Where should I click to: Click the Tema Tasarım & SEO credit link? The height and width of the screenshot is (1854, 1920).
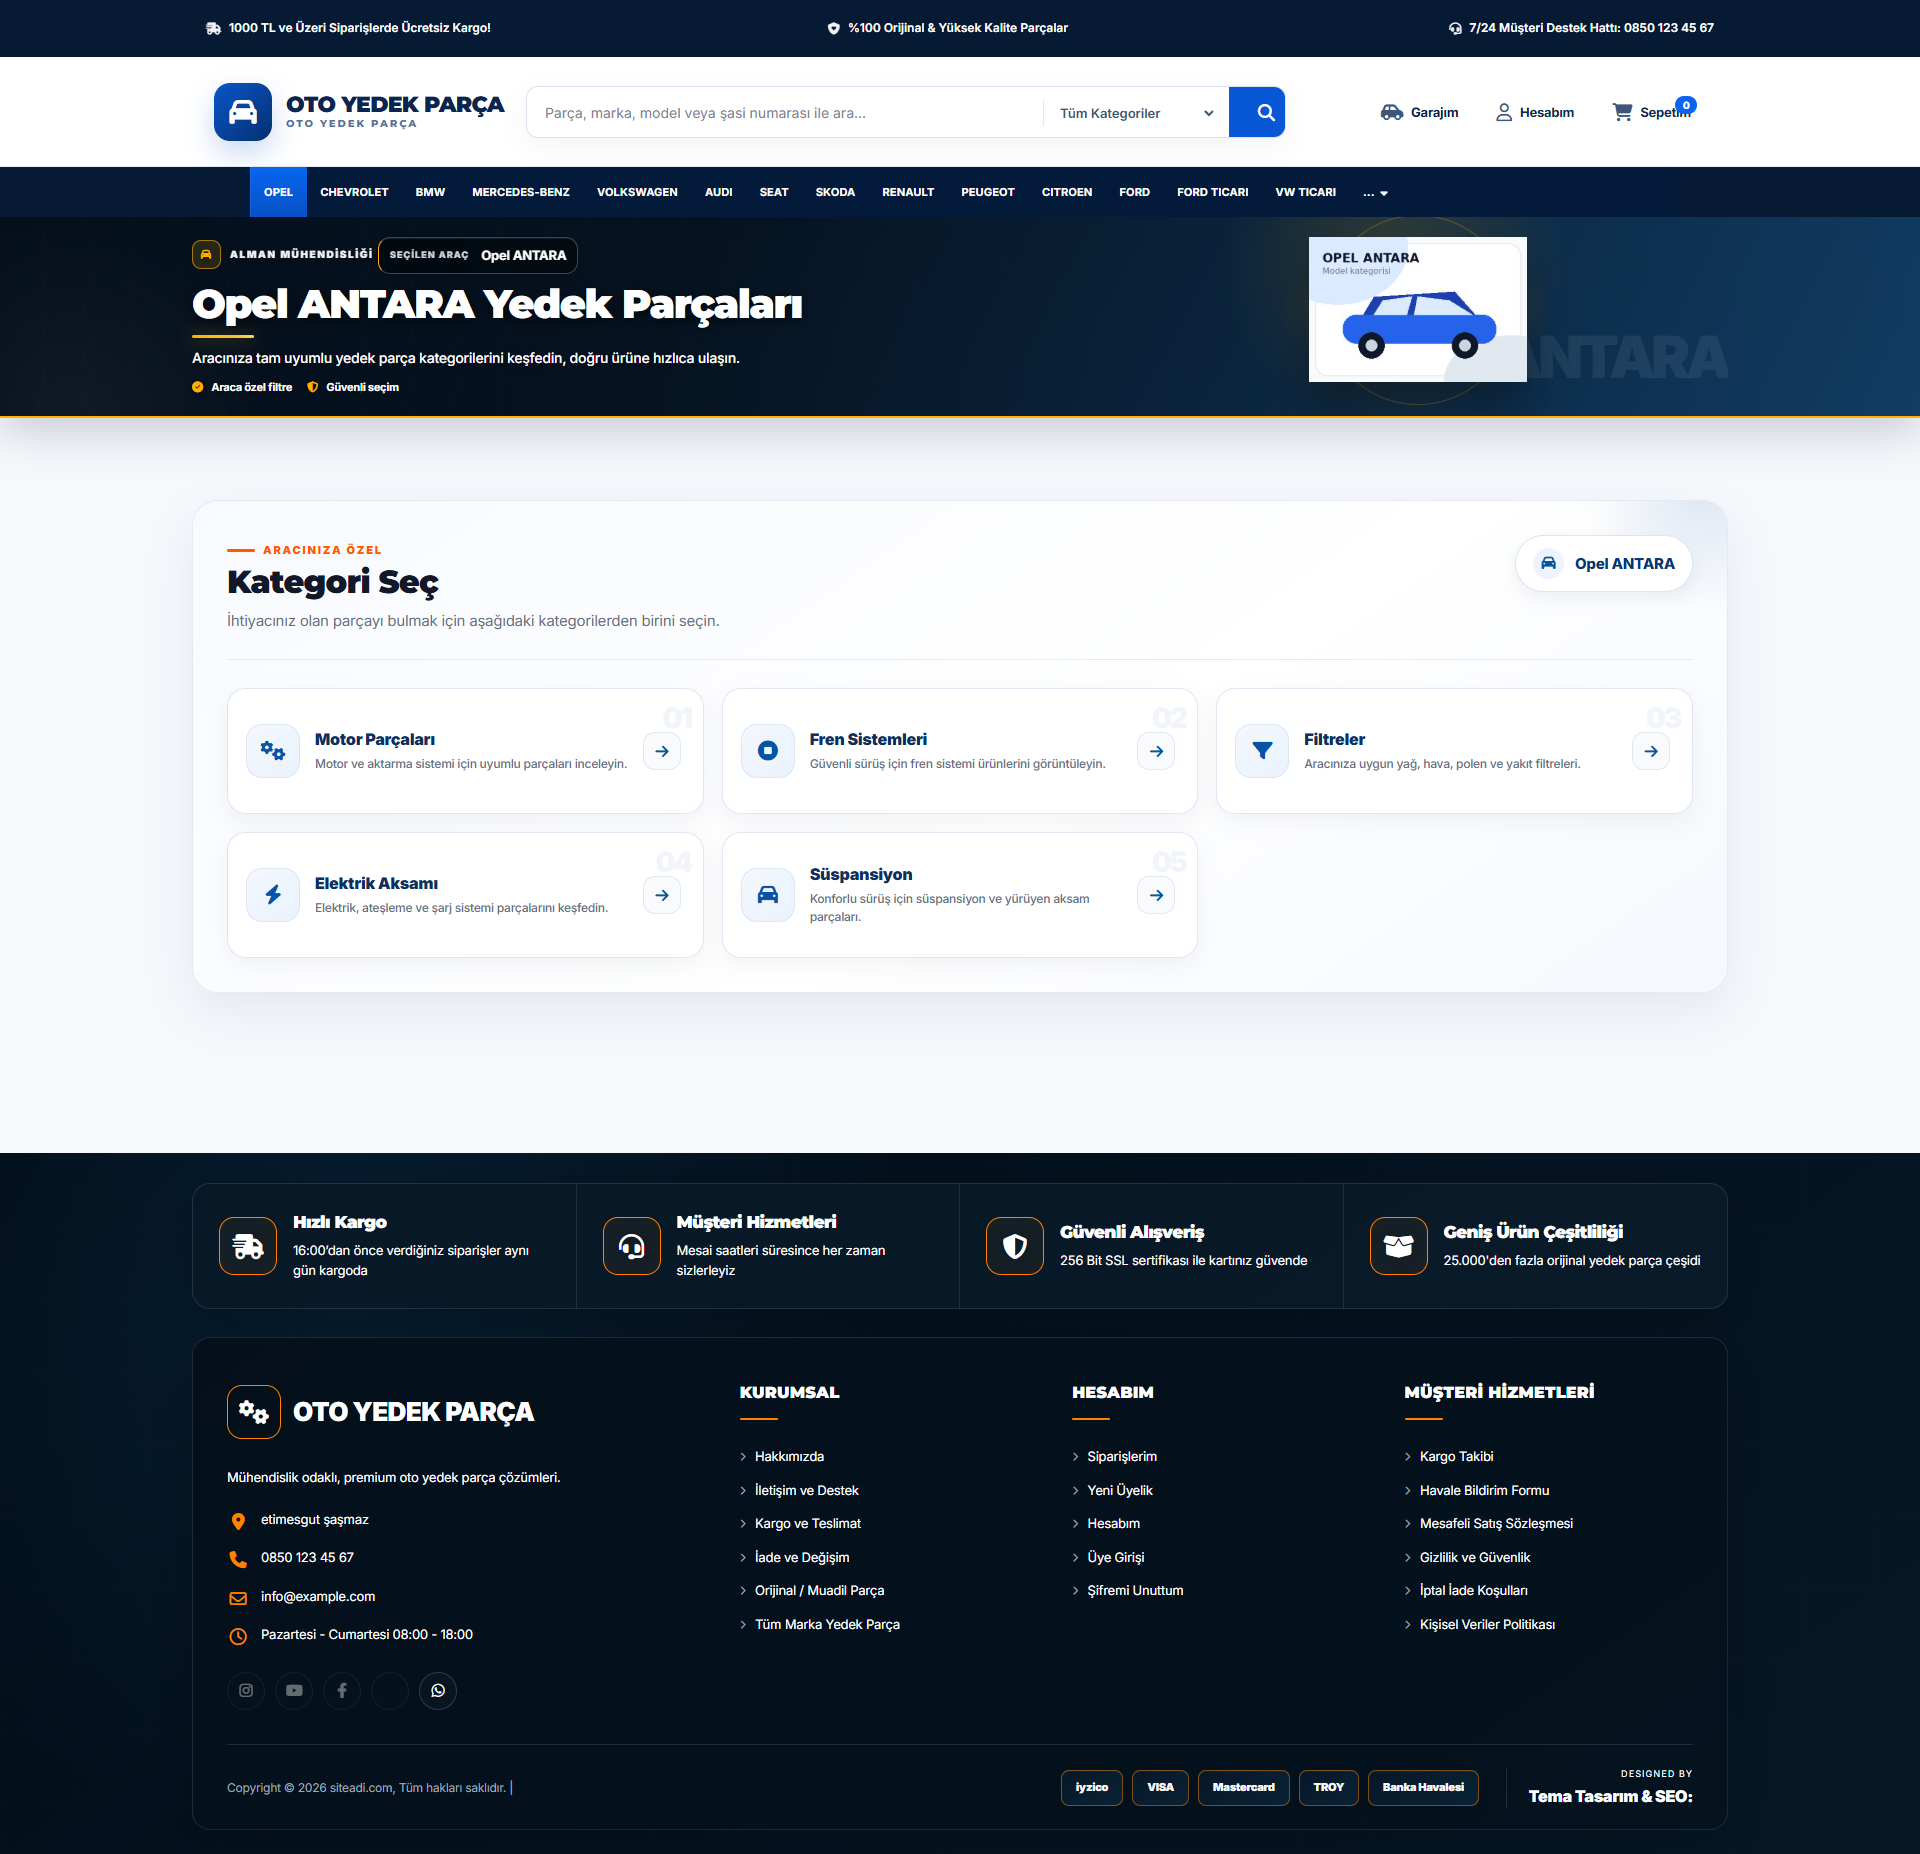1610,1796
